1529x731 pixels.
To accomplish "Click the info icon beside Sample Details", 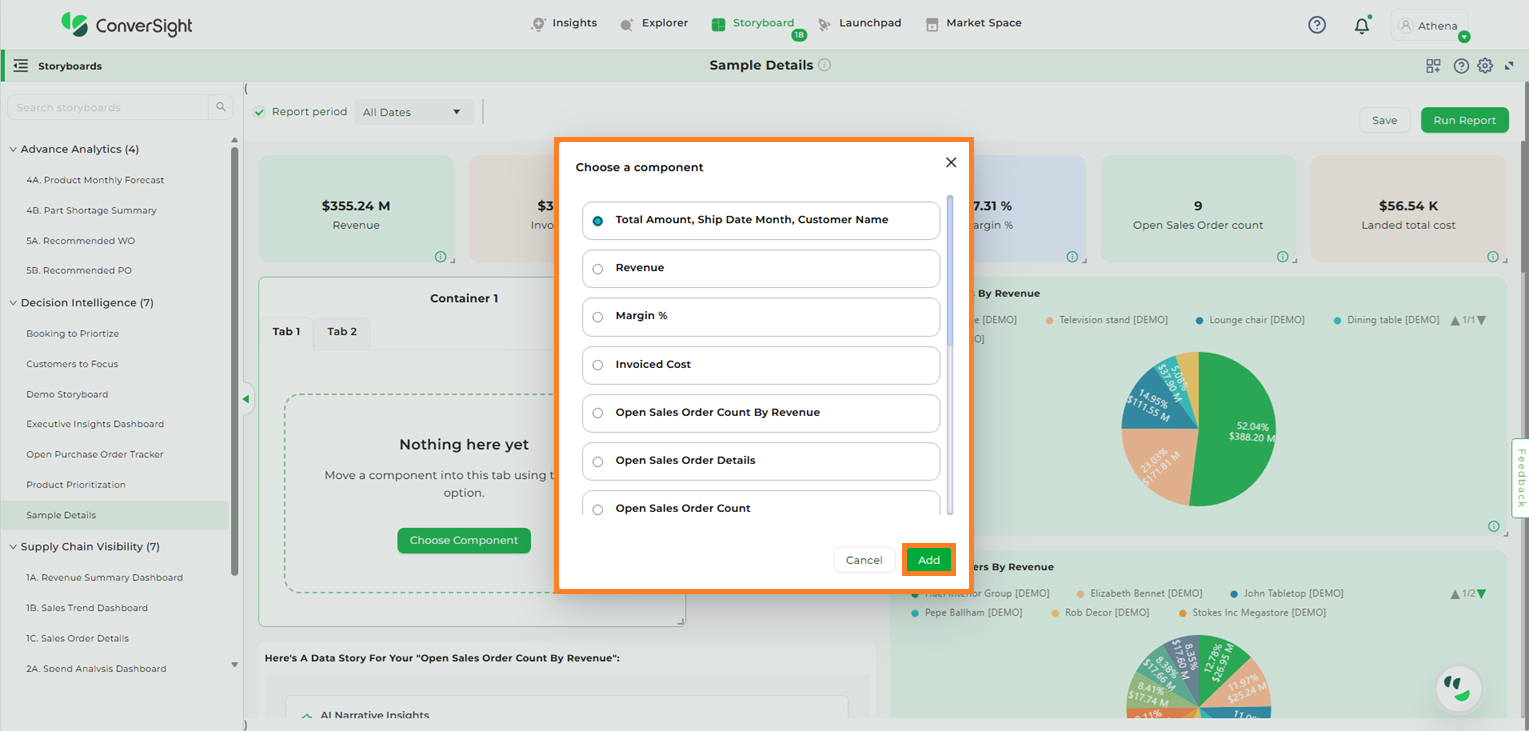I will (x=825, y=65).
